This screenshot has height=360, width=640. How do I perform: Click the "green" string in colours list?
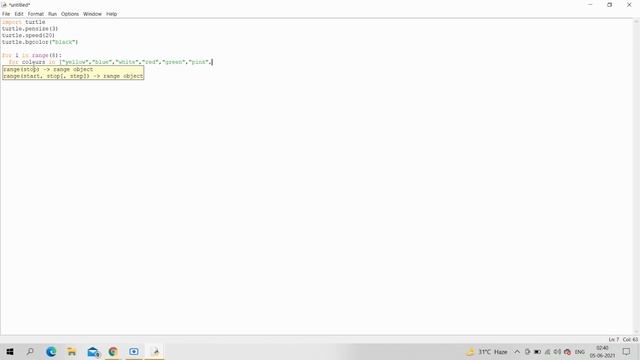(x=174, y=62)
